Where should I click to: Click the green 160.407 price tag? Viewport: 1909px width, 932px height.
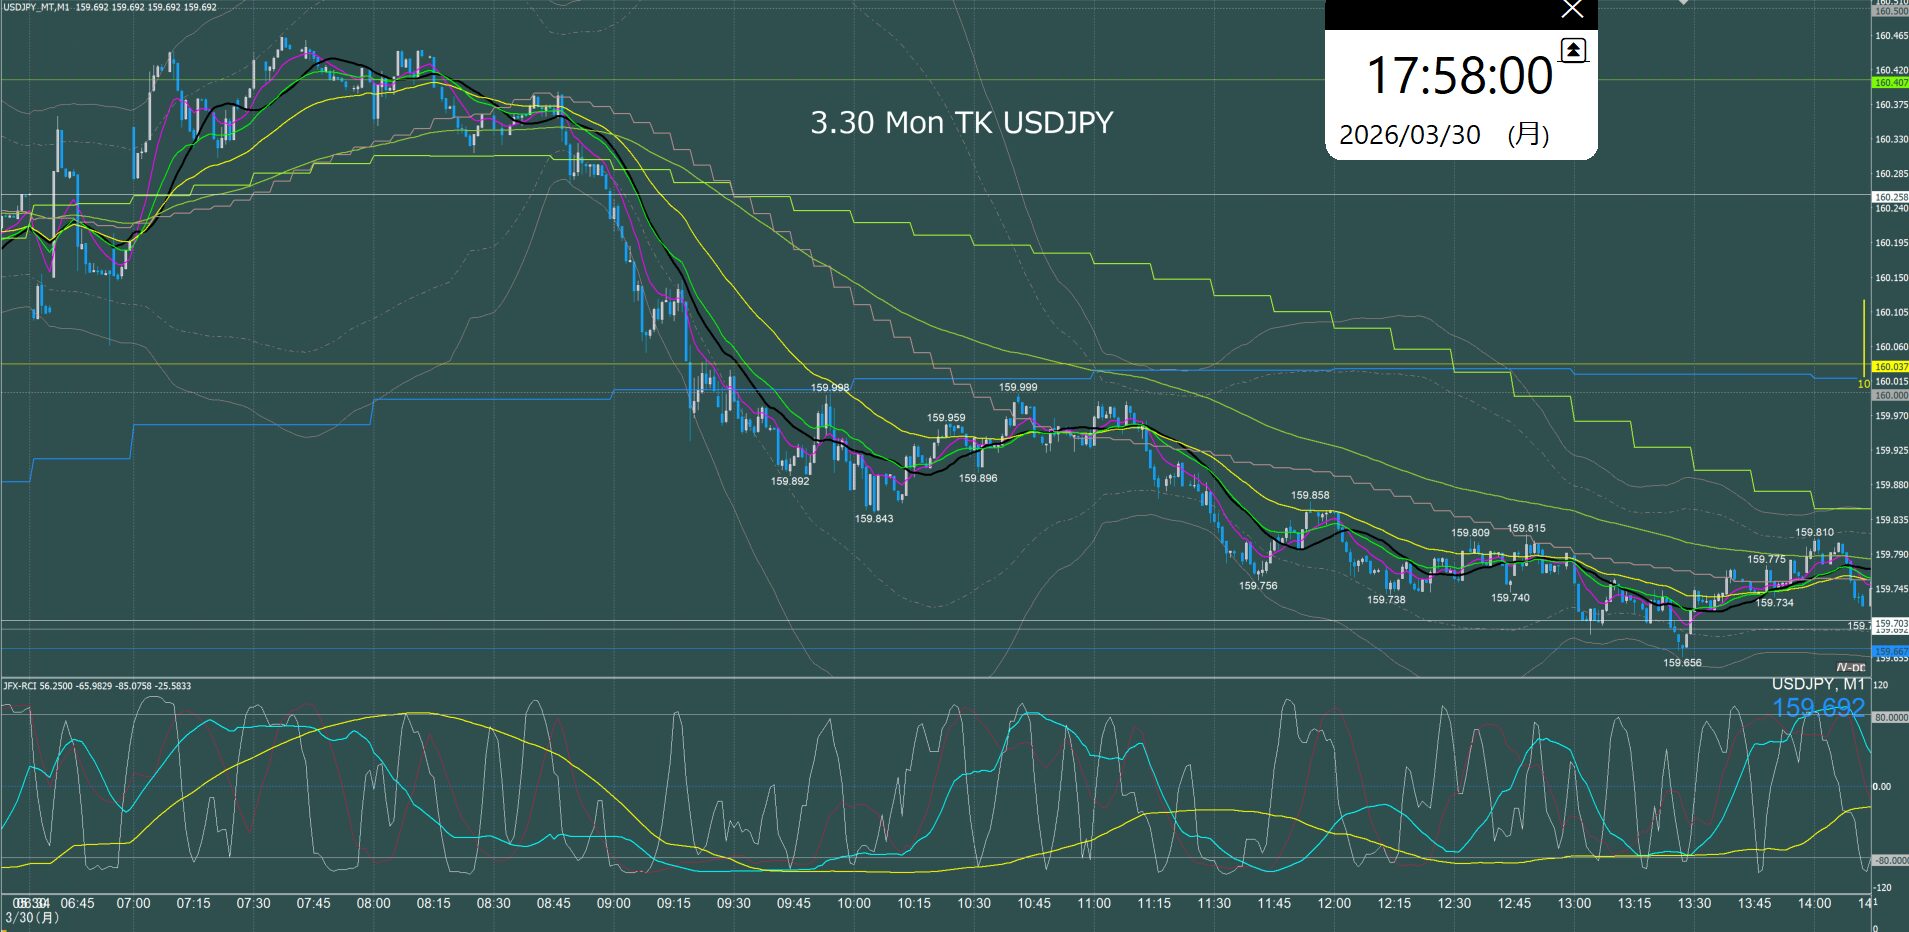1890,83
